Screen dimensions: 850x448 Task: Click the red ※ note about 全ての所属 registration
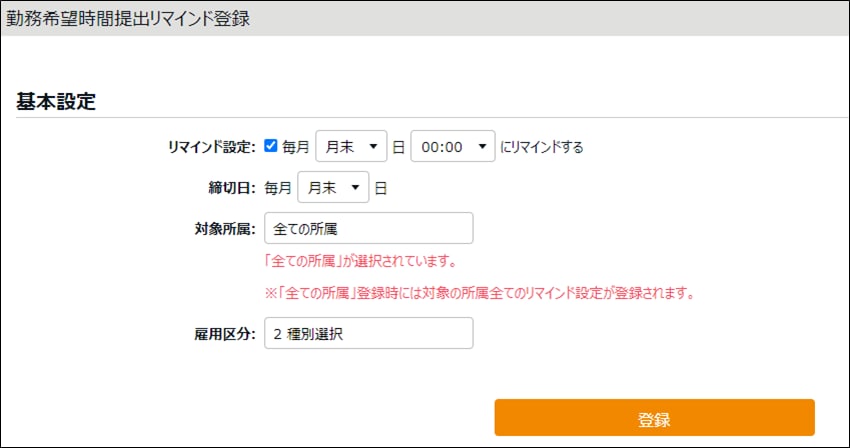coord(479,294)
